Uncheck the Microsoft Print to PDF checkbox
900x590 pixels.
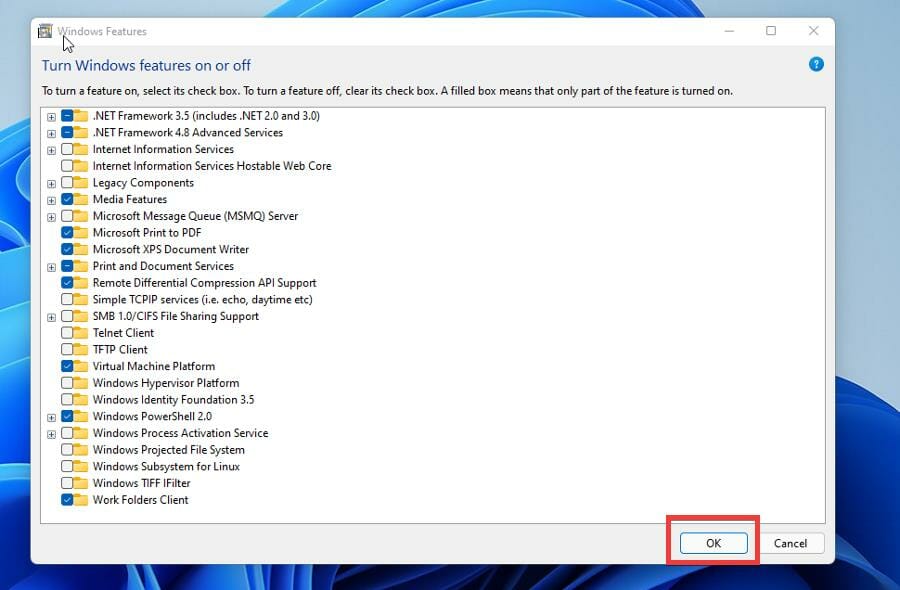tap(67, 232)
